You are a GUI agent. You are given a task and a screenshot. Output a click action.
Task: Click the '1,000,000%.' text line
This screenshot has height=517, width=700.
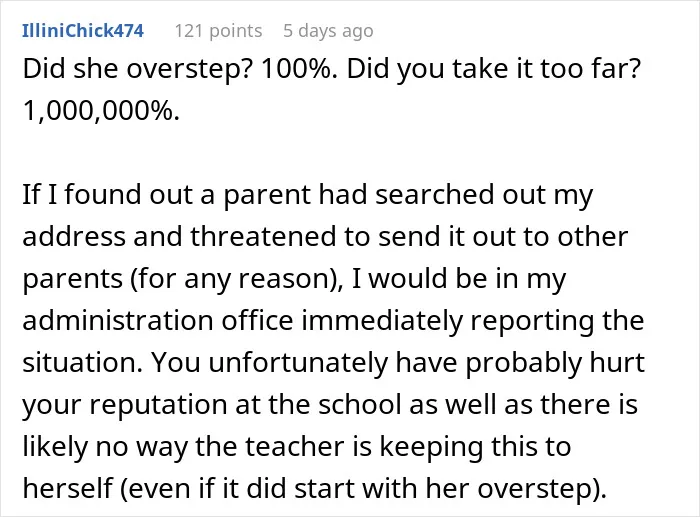[101, 111]
